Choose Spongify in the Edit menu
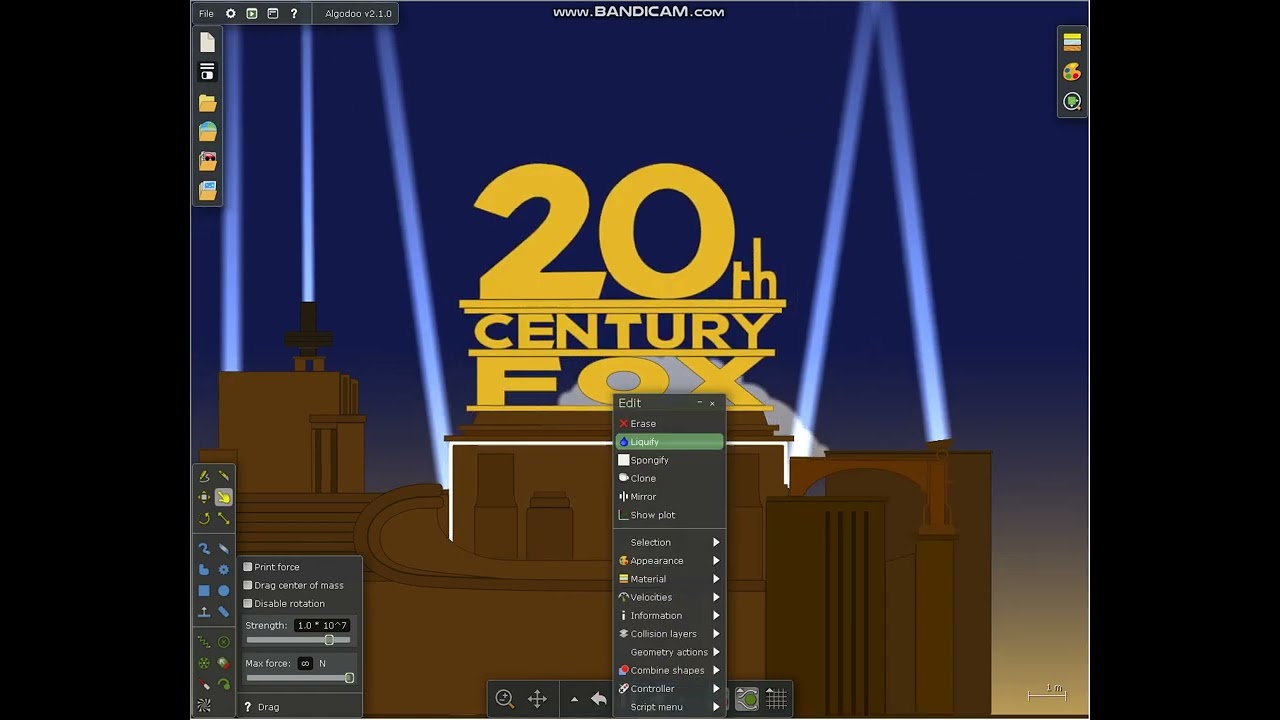1280x720 pixels. (x=669, y=460)
